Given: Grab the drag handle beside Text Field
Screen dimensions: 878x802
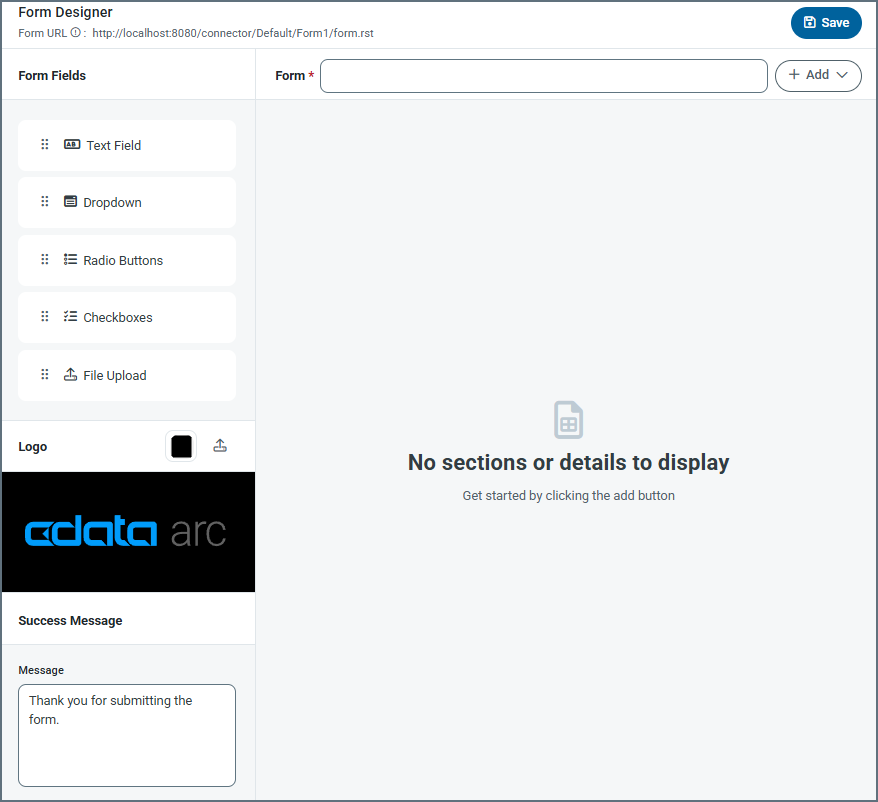Looking at the screenshot, I should (x=44, y=145).
